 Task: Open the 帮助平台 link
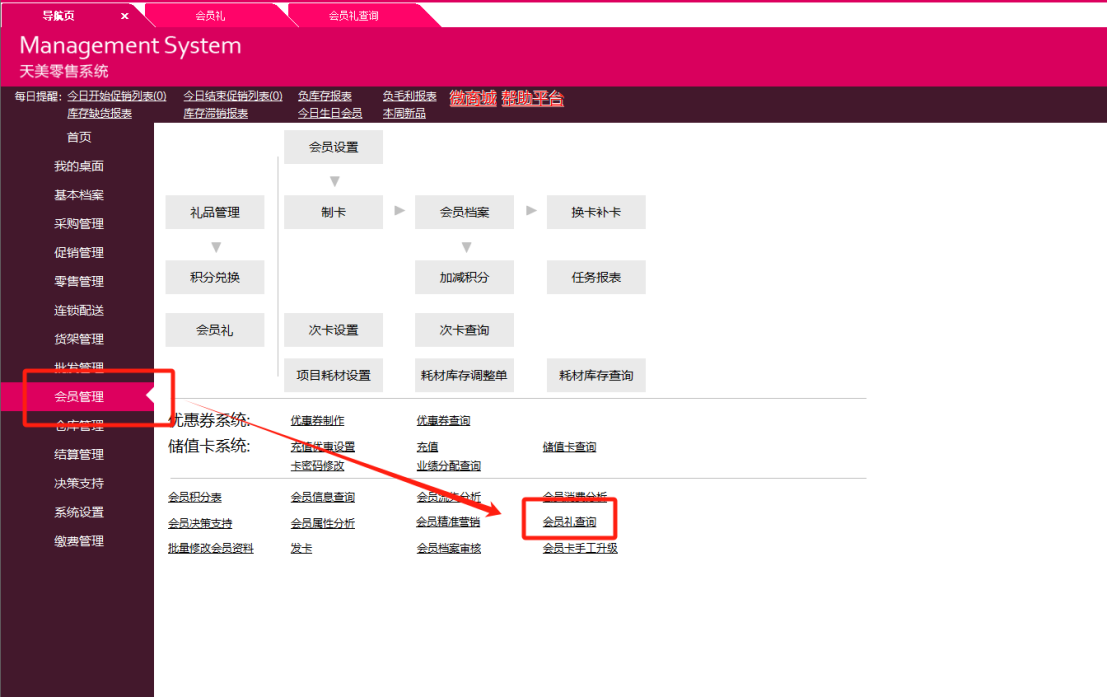[532, 98]
